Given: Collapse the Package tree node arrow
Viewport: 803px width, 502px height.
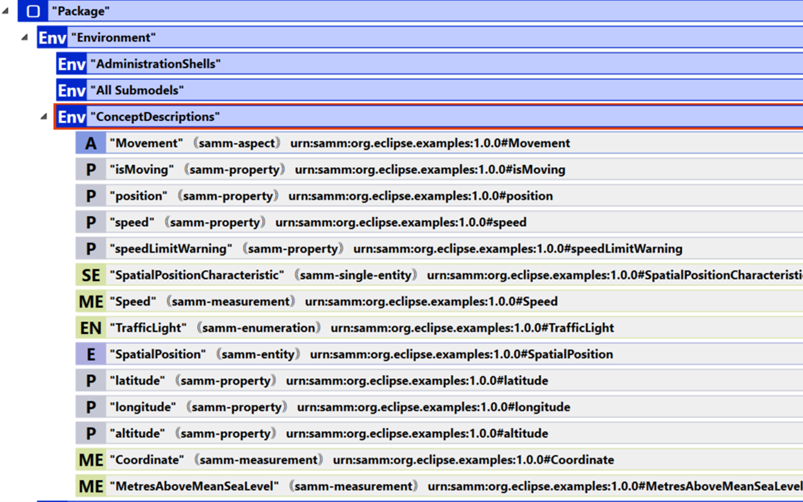Looking at the screenshot, I should pyautogui.click(x=5, y=10).
